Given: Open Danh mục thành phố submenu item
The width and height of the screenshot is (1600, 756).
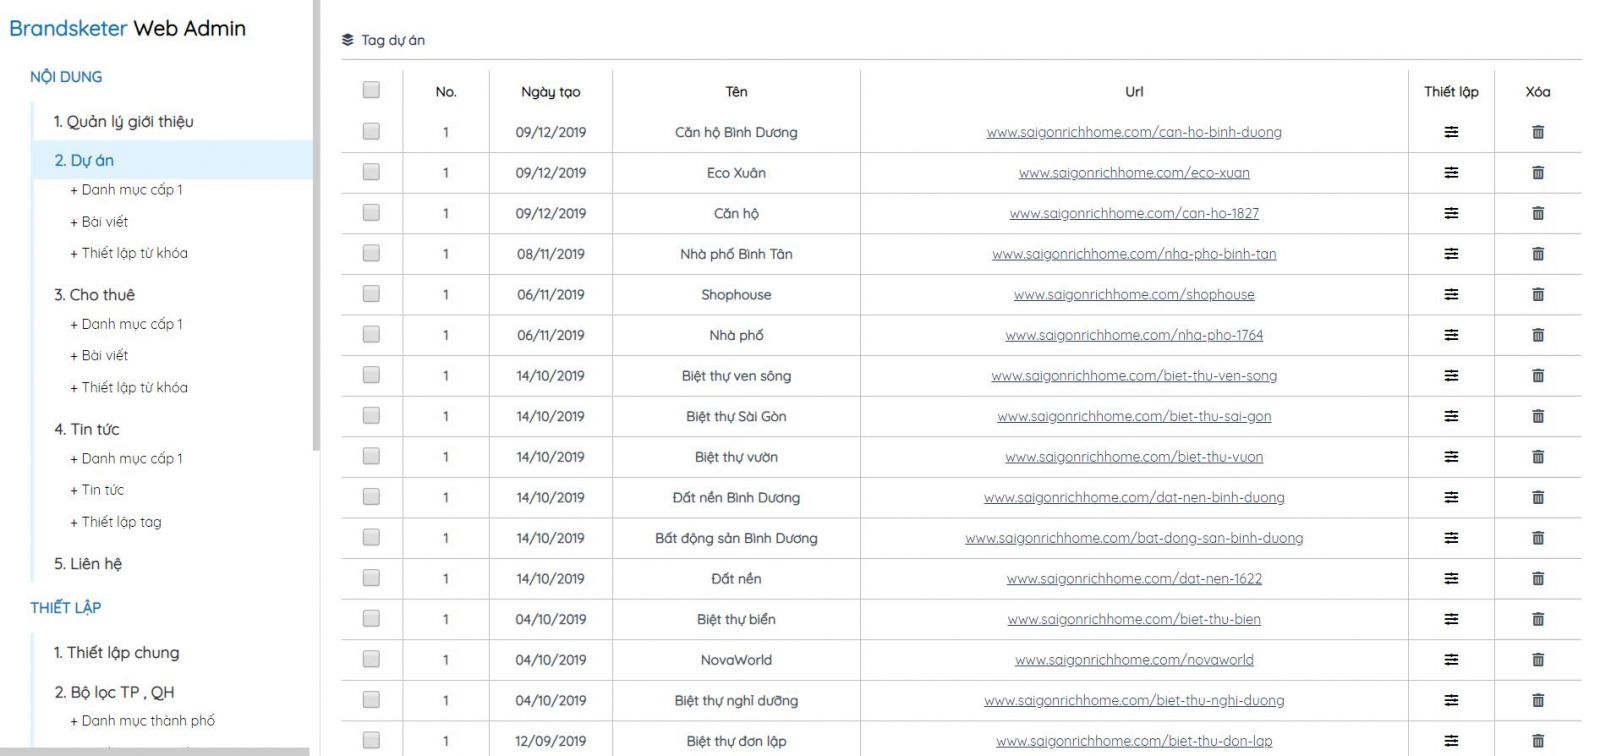Looking at the screenshot, I should click(142, 721).
